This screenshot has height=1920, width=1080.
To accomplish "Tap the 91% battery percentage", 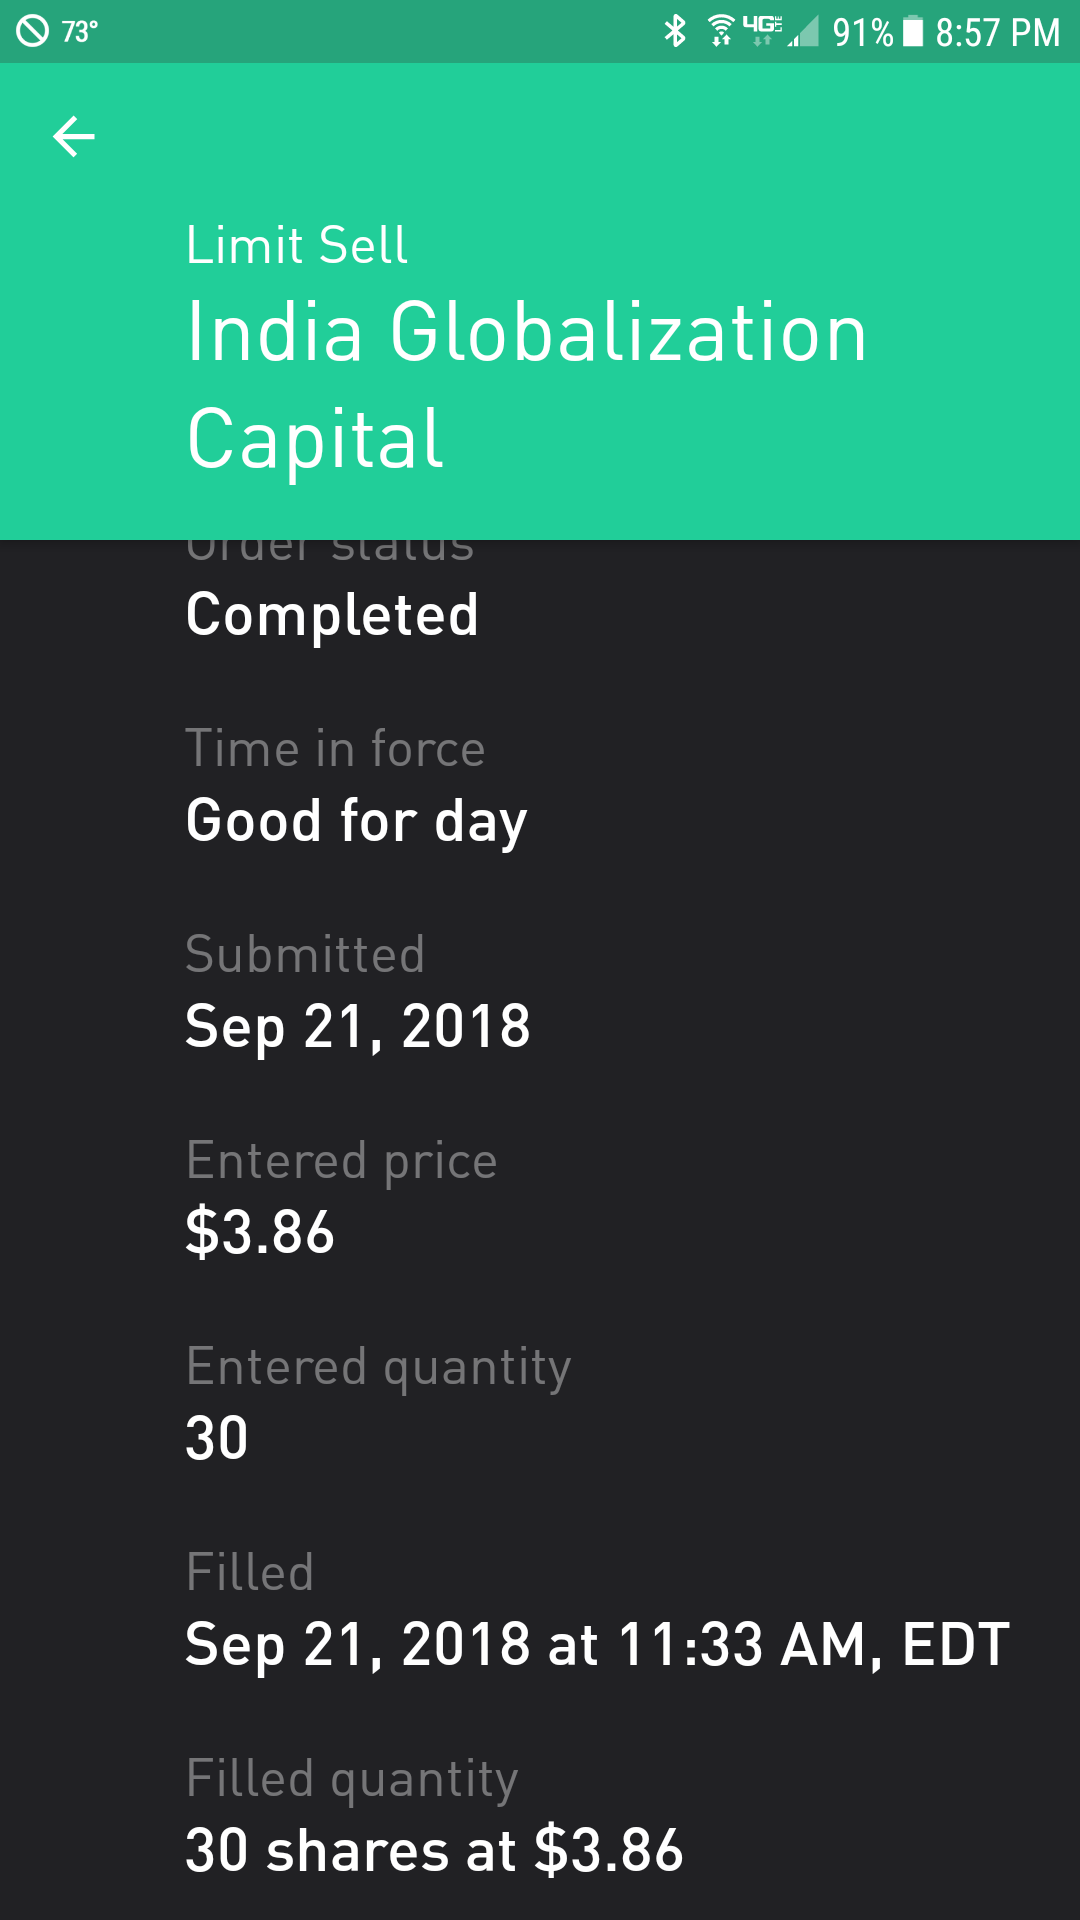I will (x=862, y=32).
